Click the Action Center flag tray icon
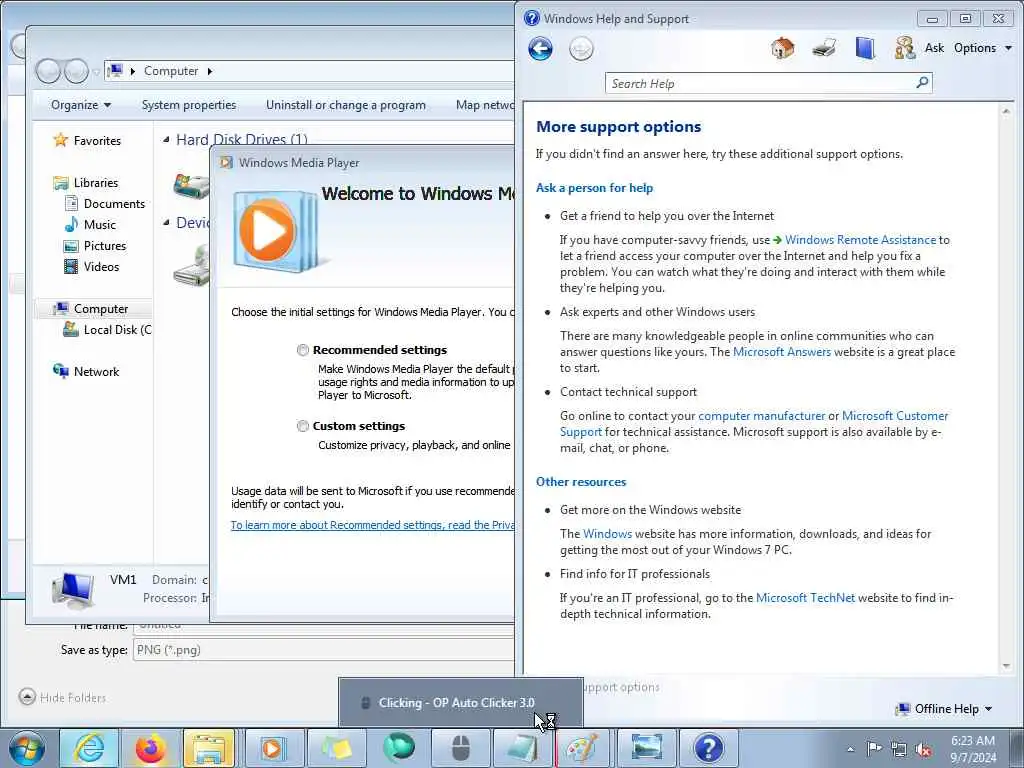 click(874, 749)
